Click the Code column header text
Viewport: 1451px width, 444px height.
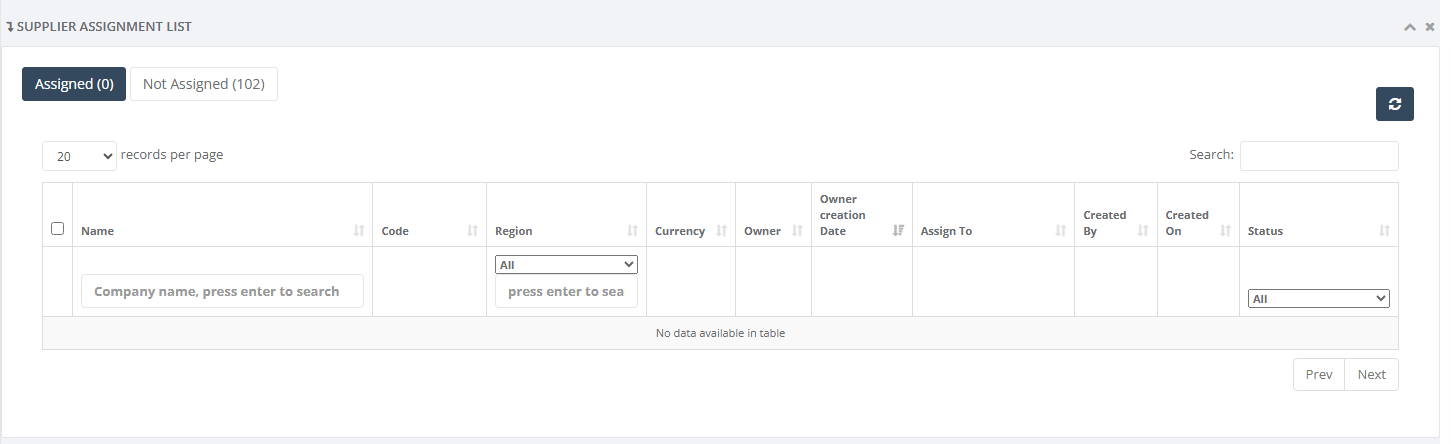[x=395, y=231]
